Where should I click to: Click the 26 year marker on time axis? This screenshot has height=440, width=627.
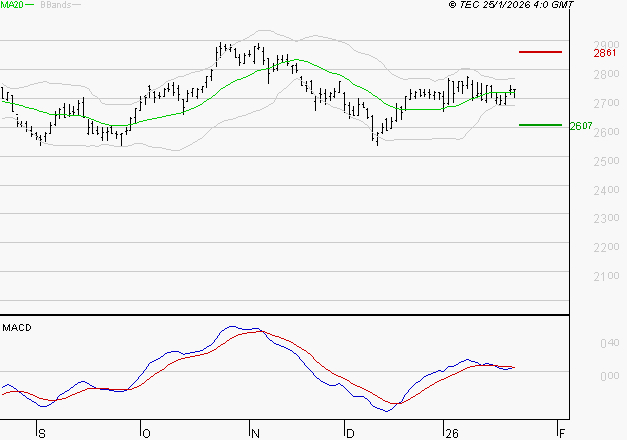[x=452, y=434]
